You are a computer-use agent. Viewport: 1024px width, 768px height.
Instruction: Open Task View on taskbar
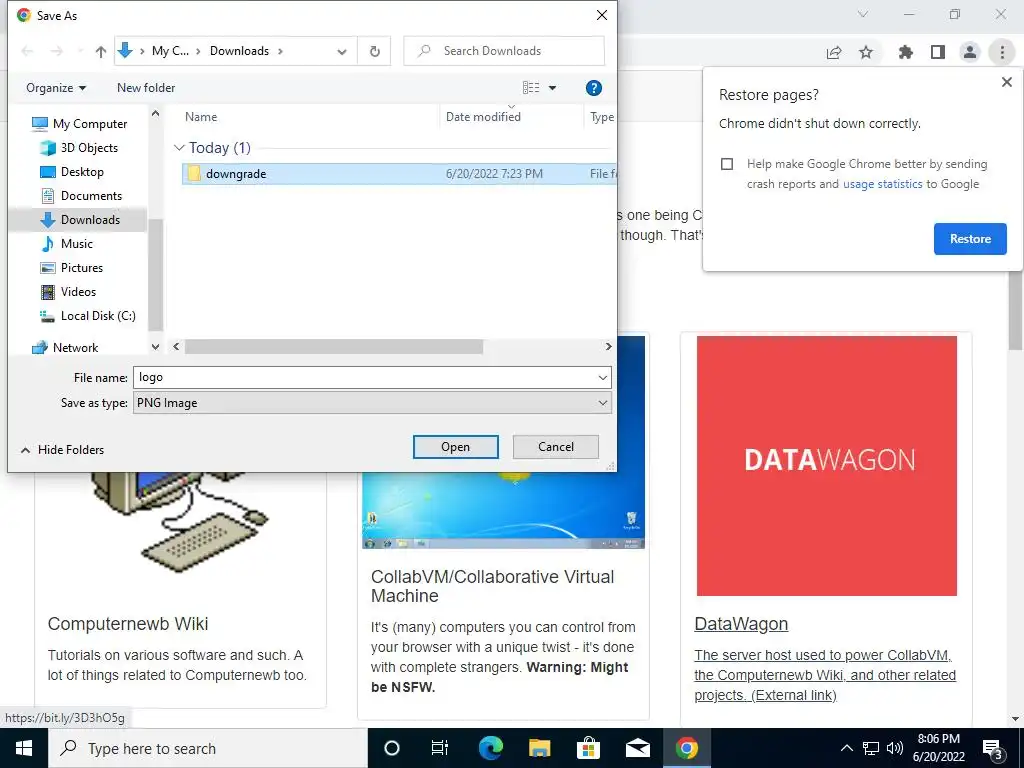coord(440,748)
